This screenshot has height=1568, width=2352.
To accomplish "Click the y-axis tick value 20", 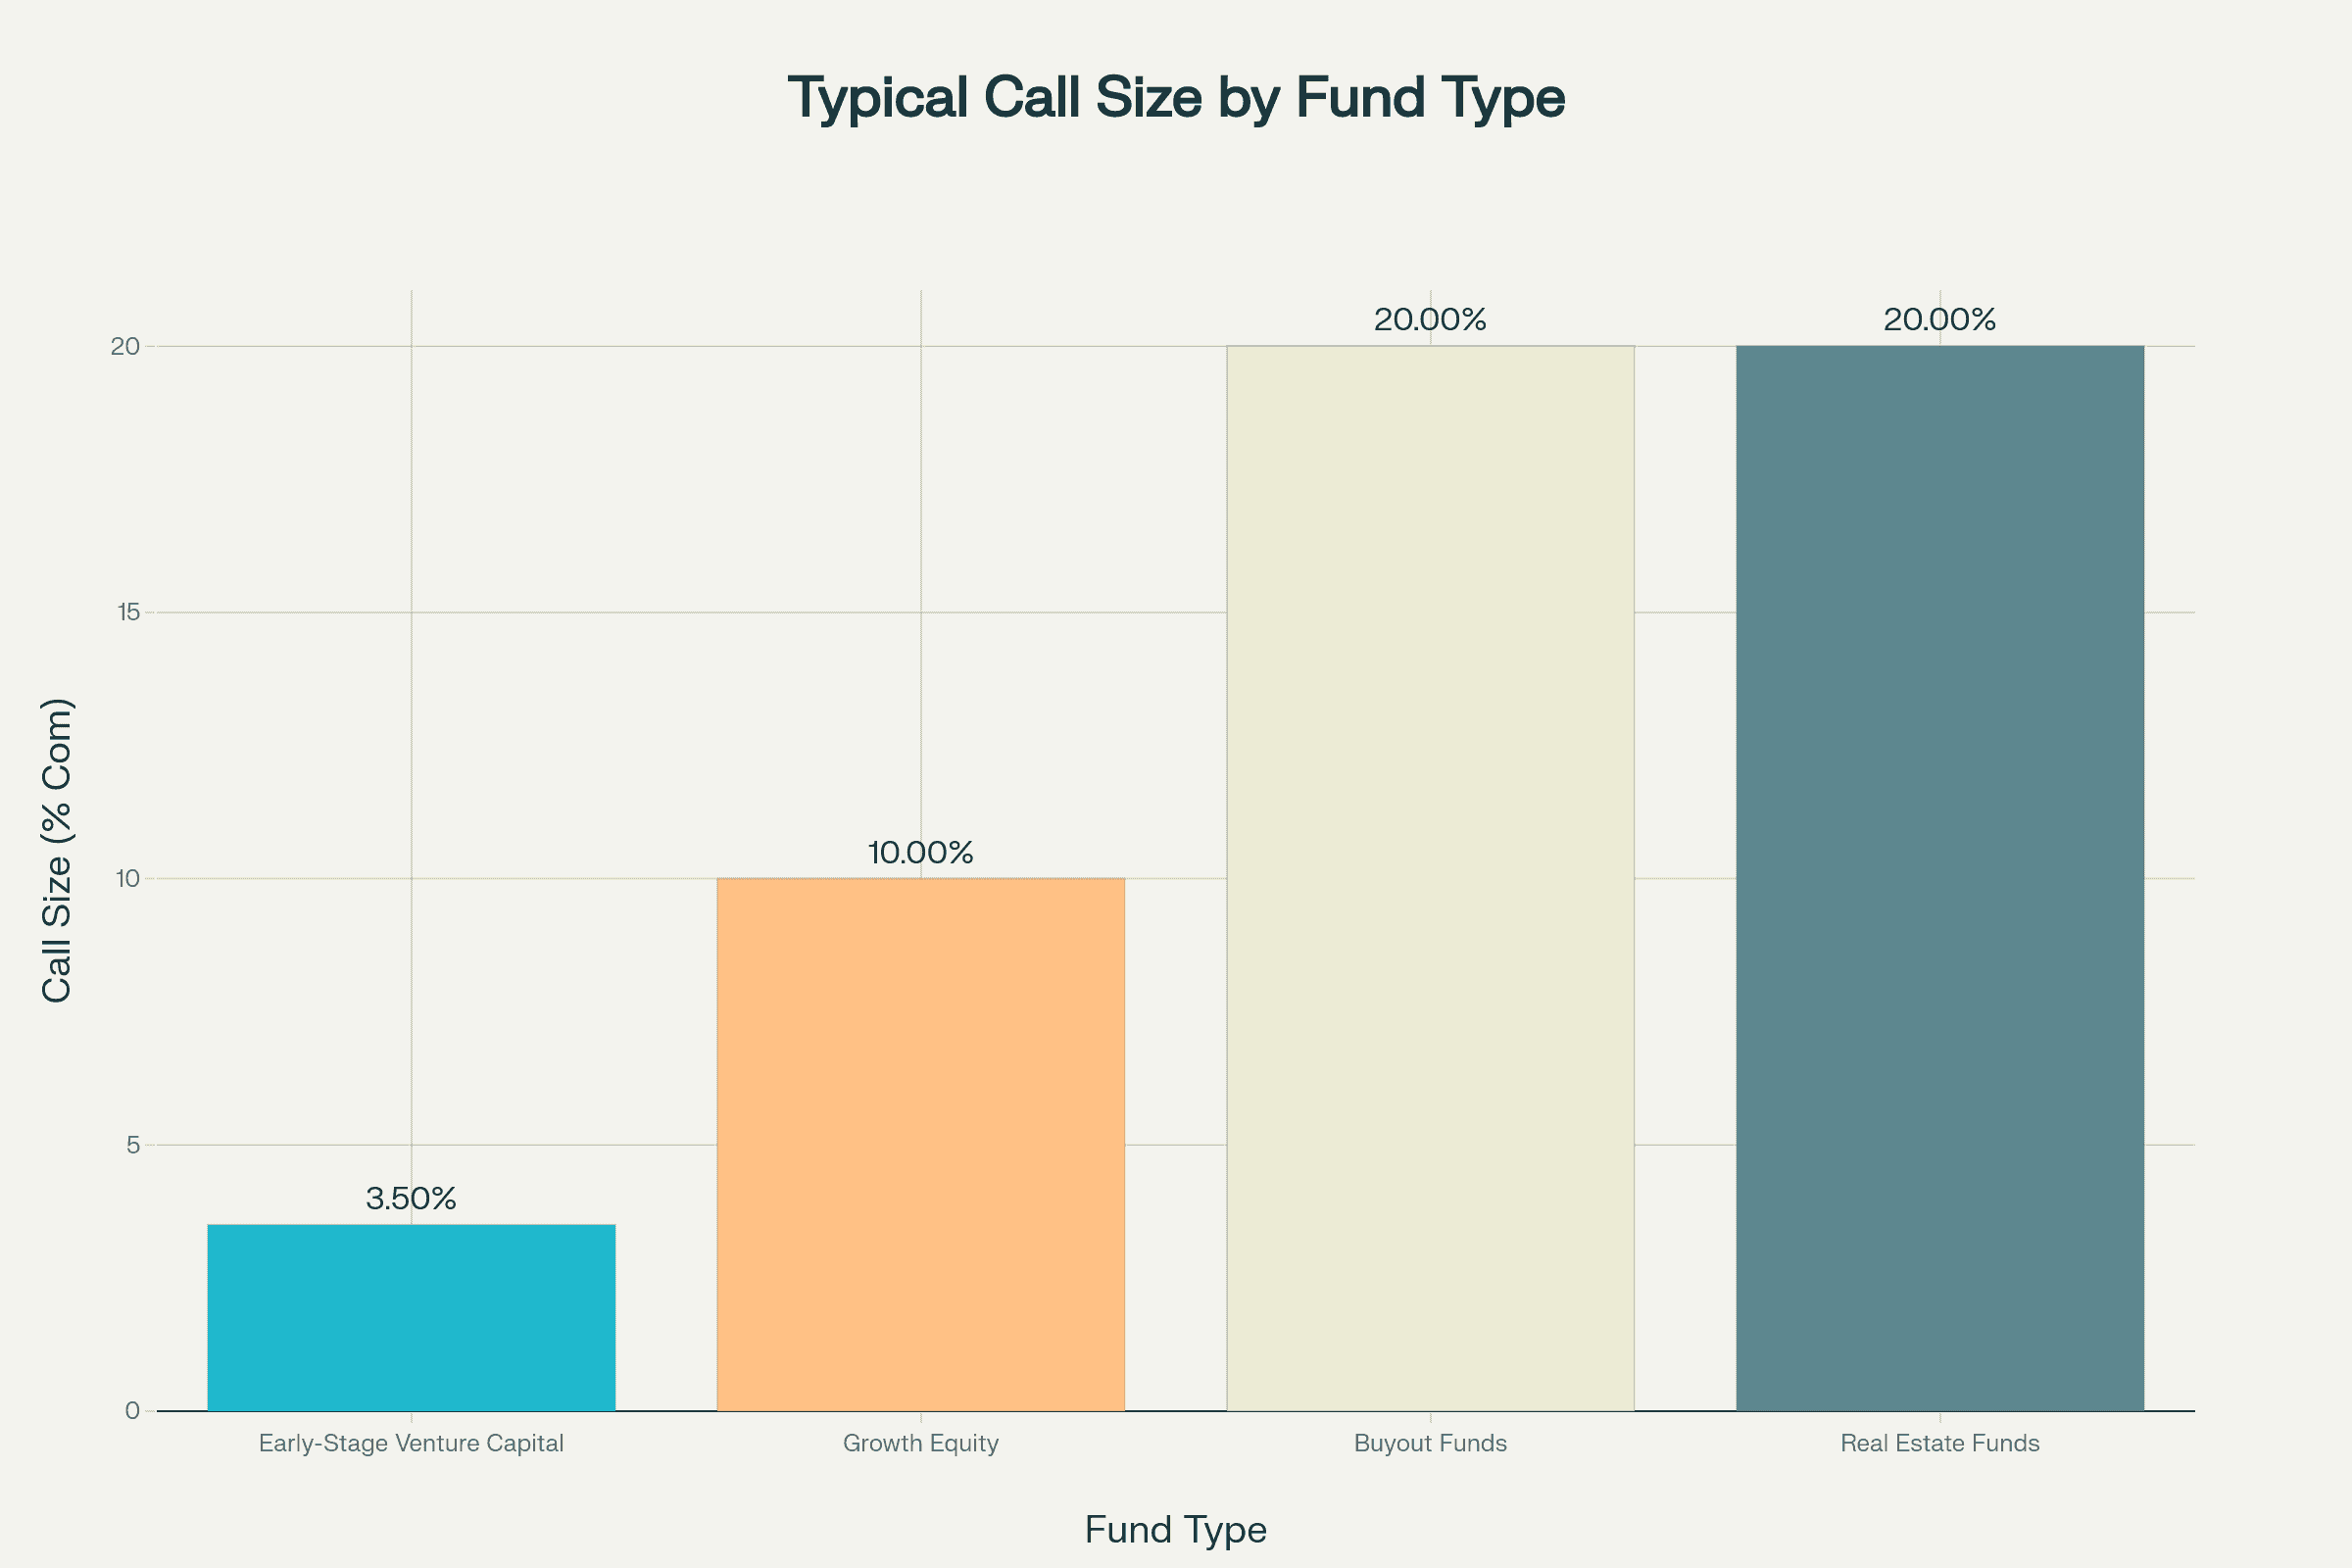I will coord(125,346).
